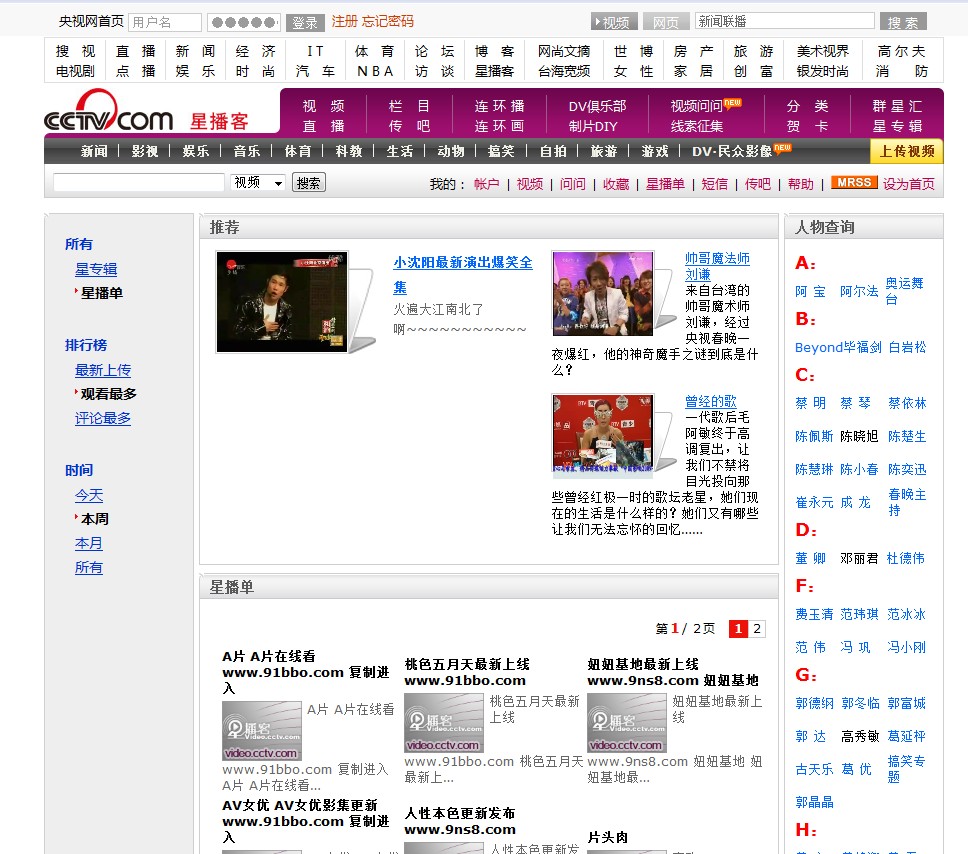The width and height of the screenshot is (968, 854).
Task: Open 帅哥魔法师刘谦 title link
Action: 717,266
